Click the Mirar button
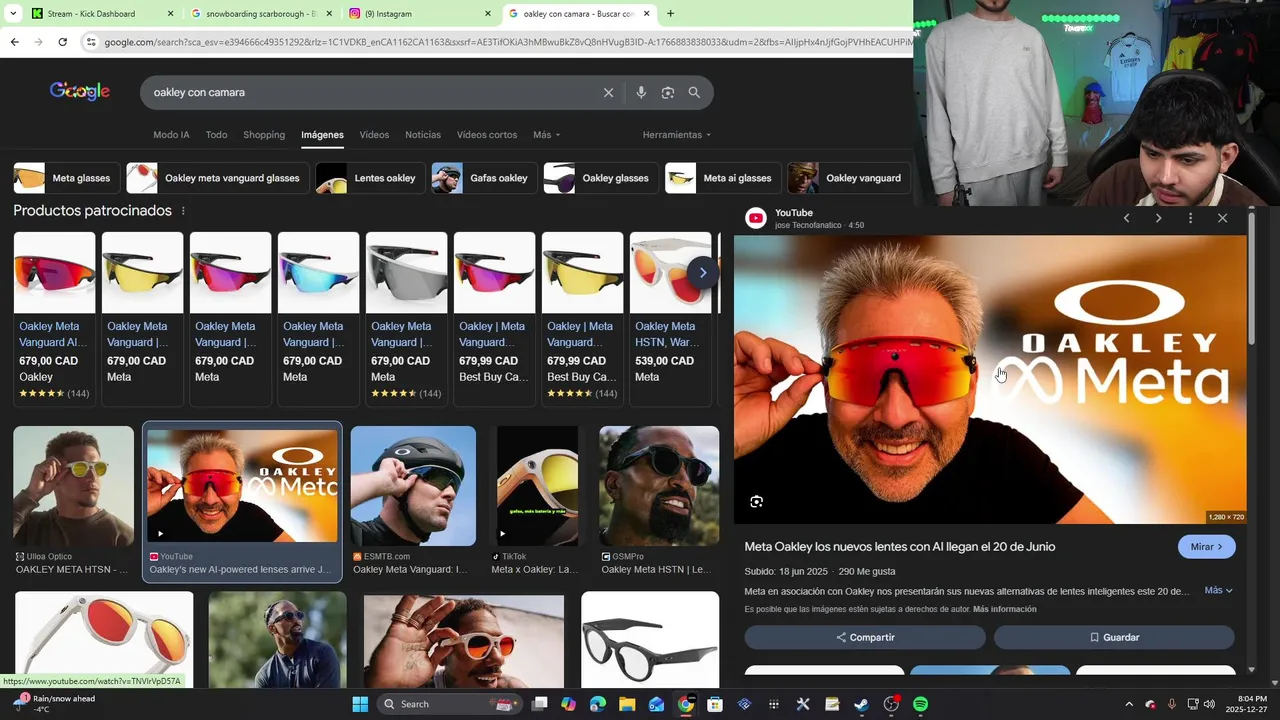 (x=1207, y=547)
